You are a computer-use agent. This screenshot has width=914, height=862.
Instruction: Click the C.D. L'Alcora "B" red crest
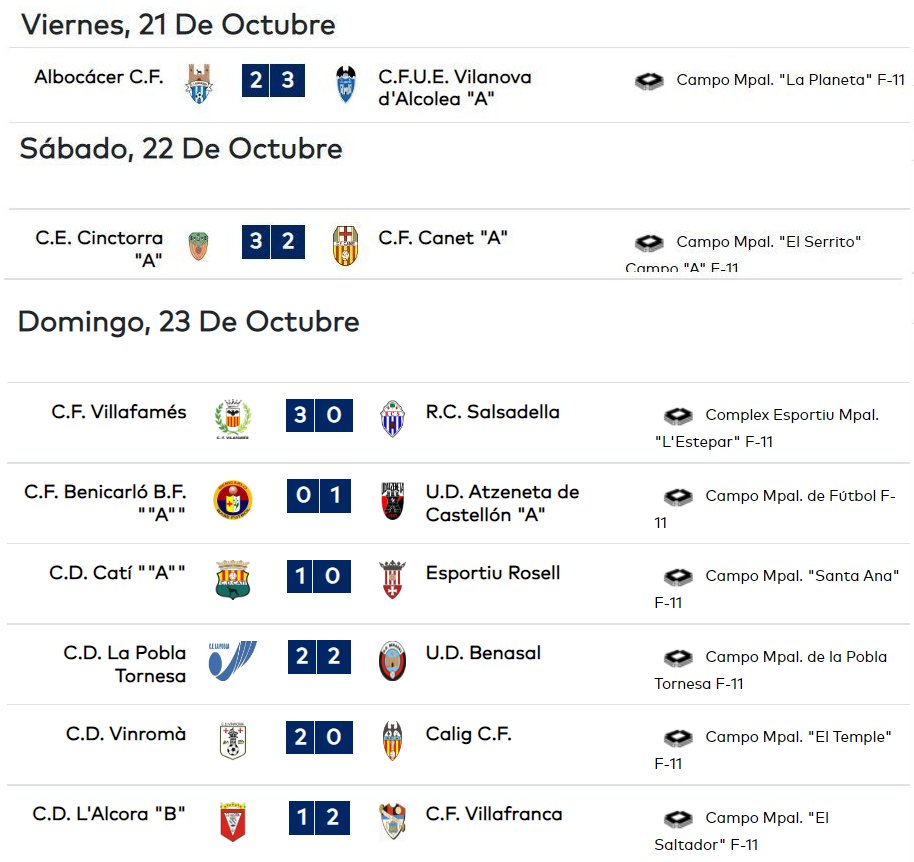(233, 822)
